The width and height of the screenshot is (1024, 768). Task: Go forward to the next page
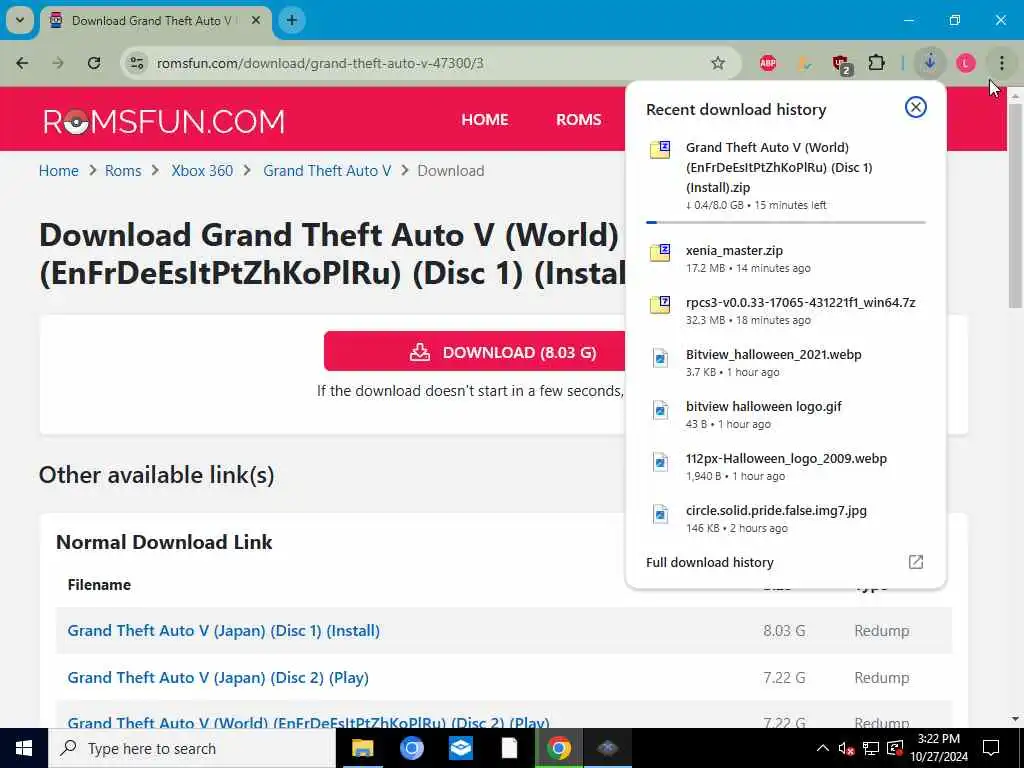pos(58,63)
